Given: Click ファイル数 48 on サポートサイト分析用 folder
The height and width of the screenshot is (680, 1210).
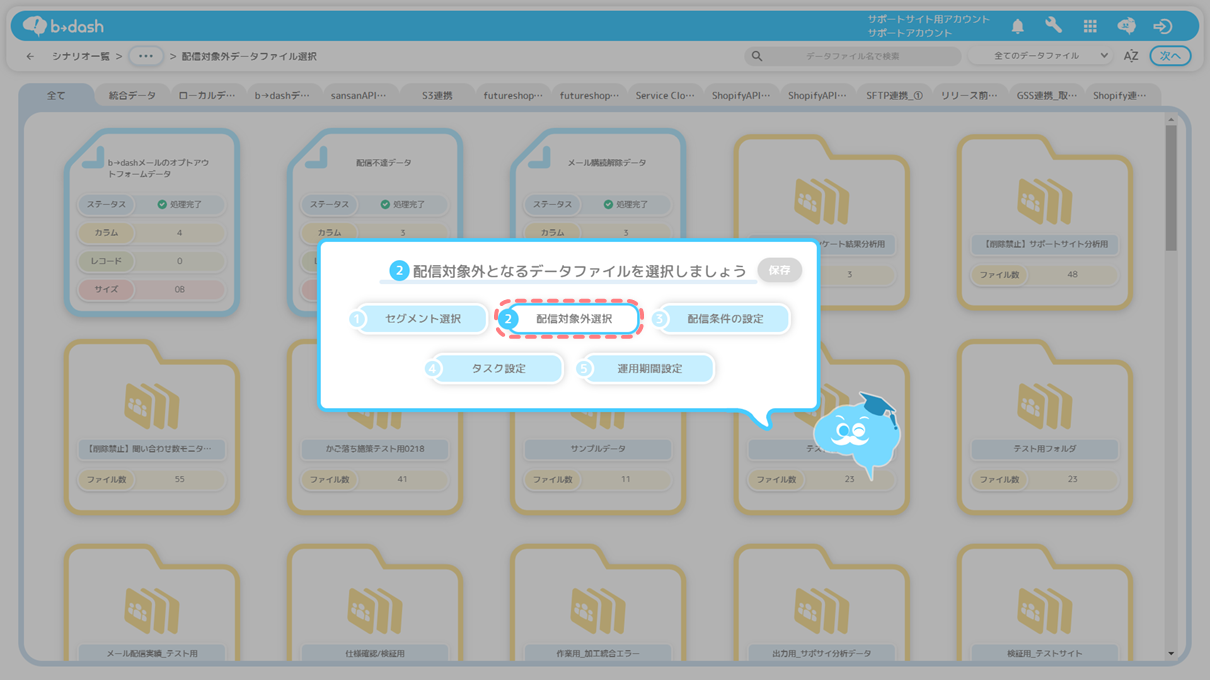Looking at the screenshot, I should (1044, 274).
